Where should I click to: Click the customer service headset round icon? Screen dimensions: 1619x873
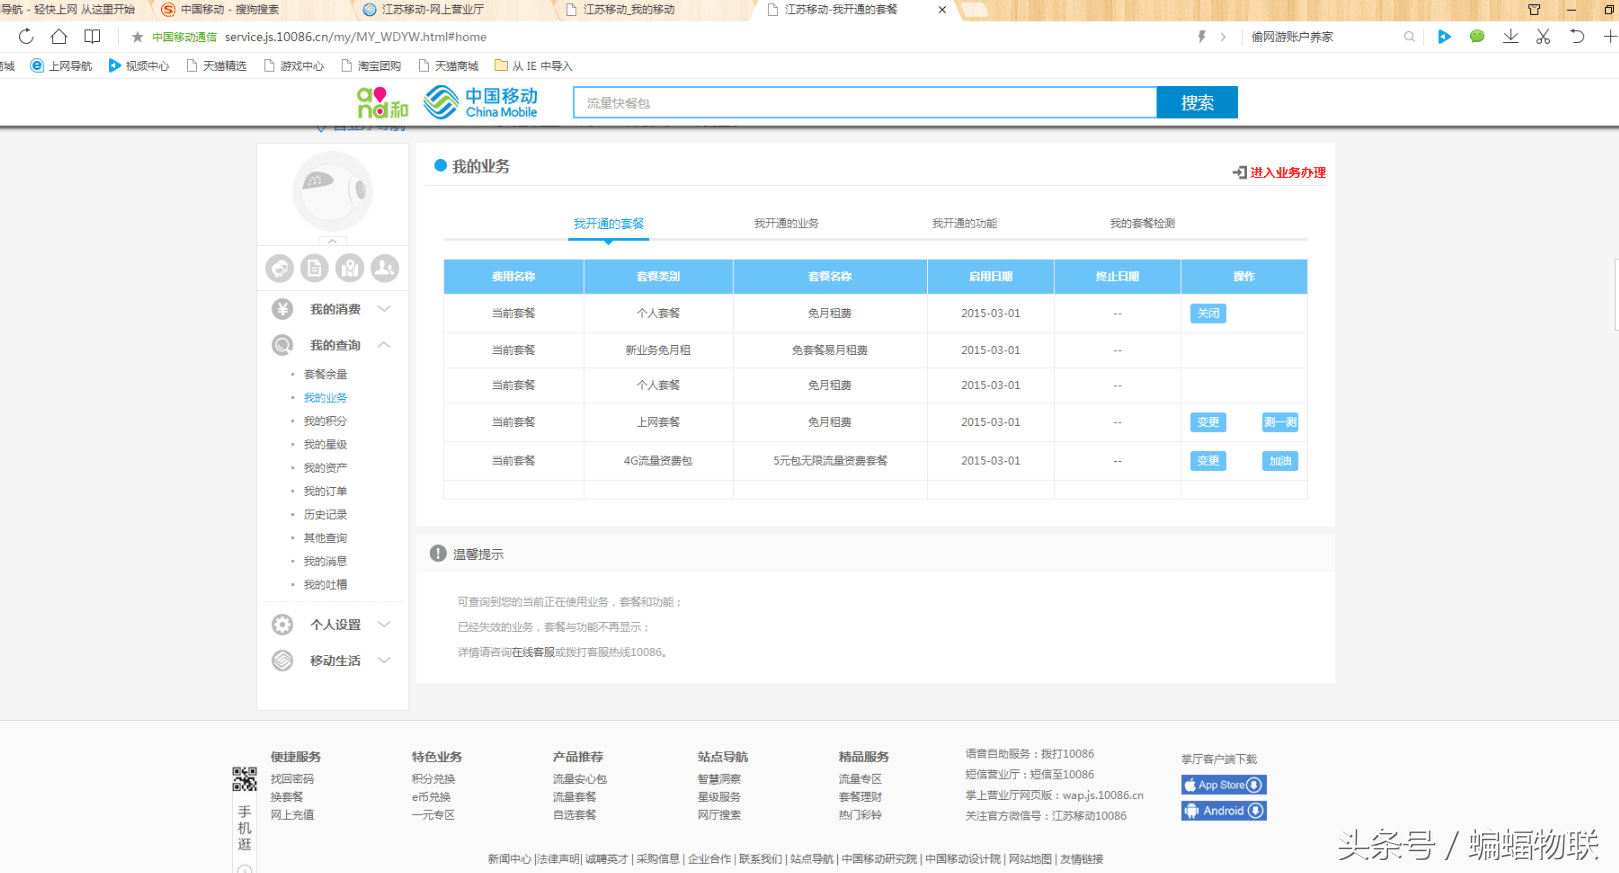pos(280,268)
